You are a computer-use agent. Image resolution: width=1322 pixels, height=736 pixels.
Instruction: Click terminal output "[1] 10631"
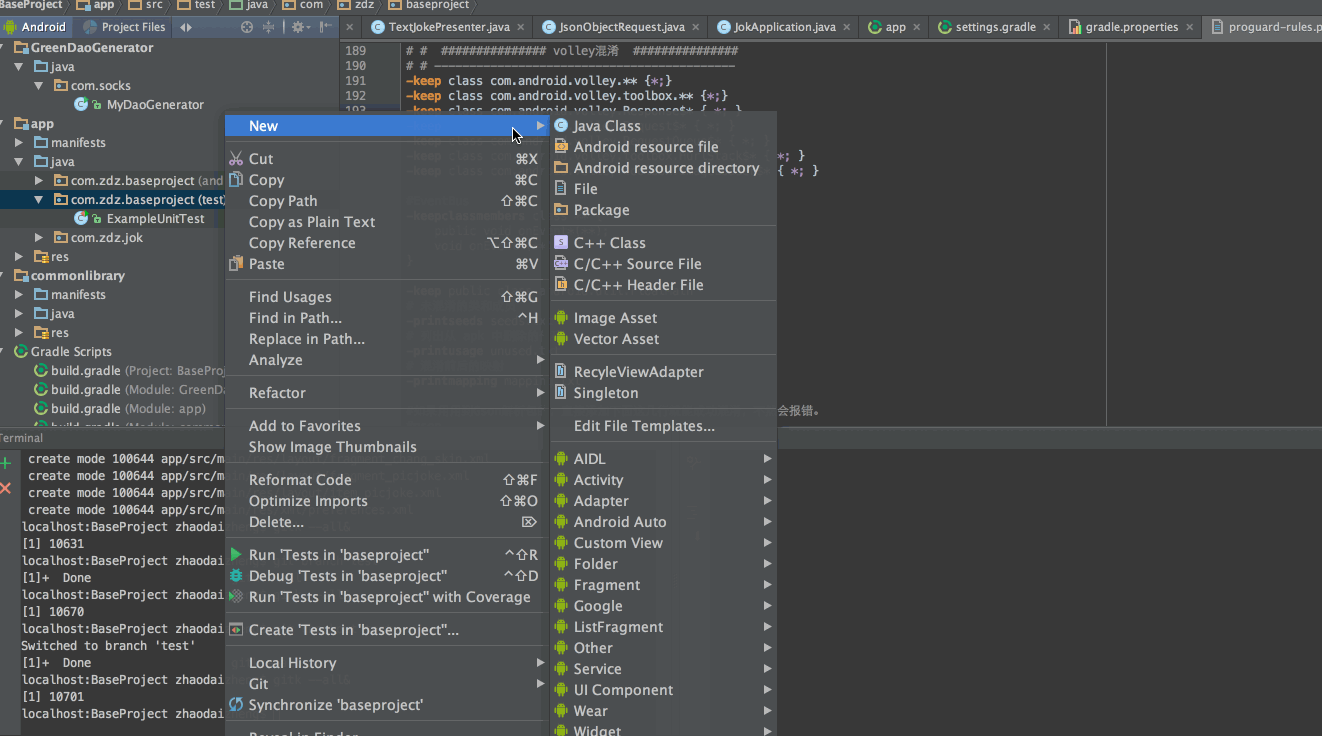pos(53,543)
